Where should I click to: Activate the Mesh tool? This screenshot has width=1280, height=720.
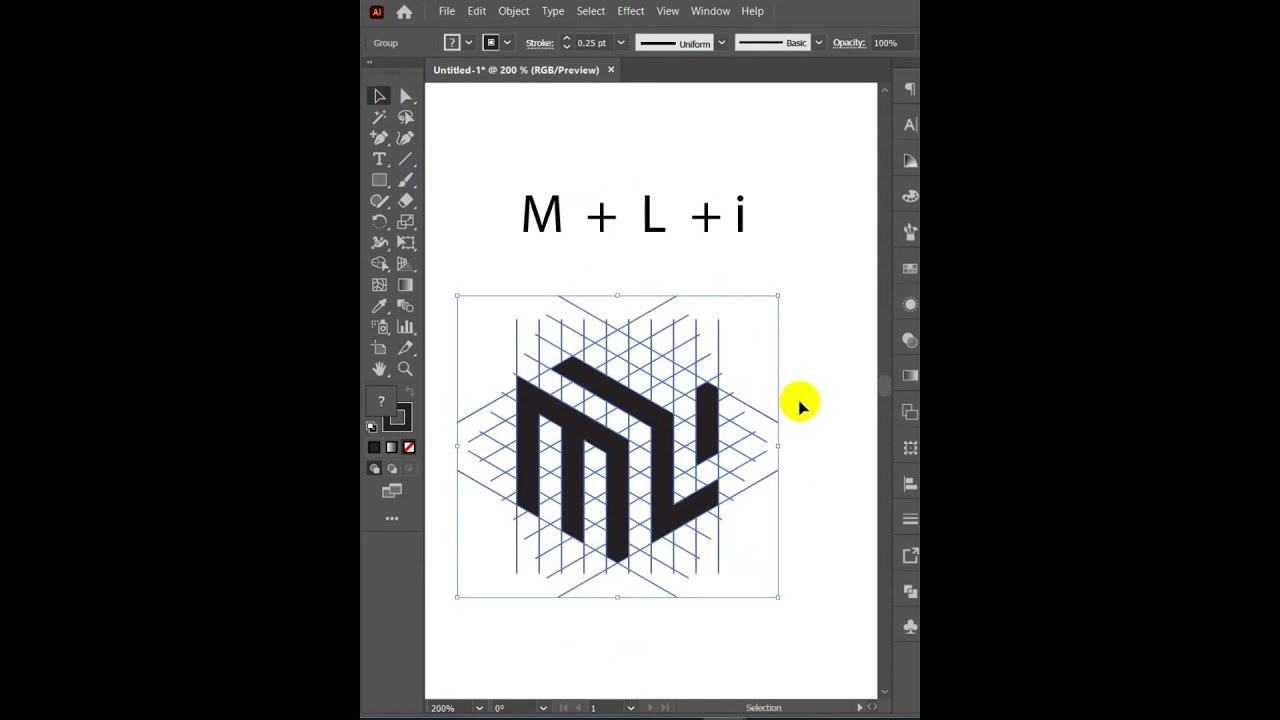click(379, 285)
